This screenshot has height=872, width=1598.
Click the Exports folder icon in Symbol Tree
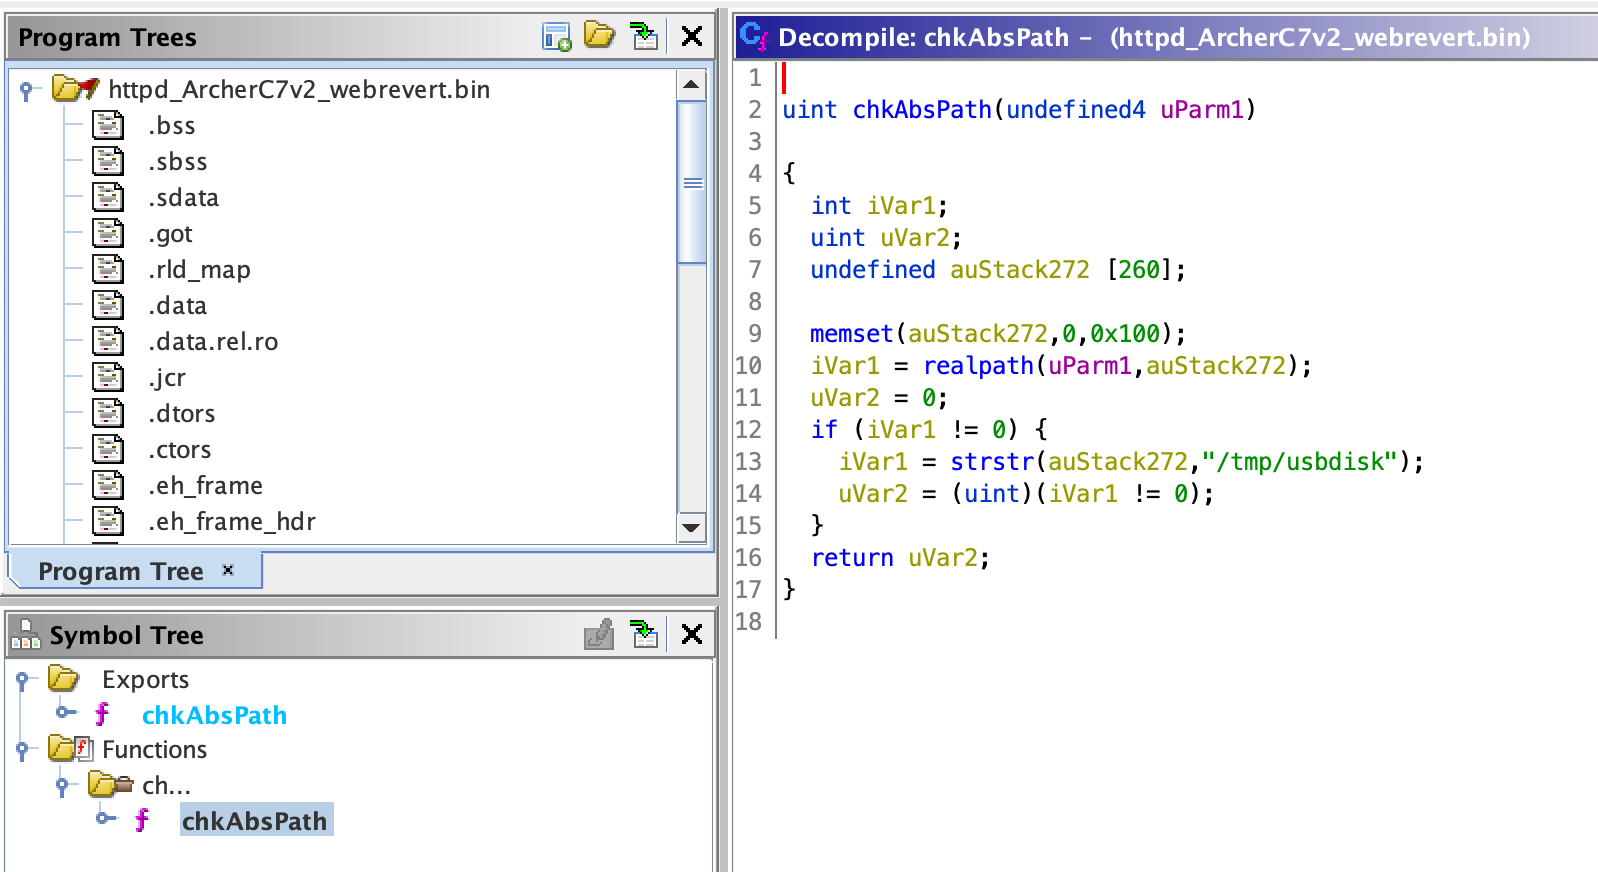pos(63,679)
